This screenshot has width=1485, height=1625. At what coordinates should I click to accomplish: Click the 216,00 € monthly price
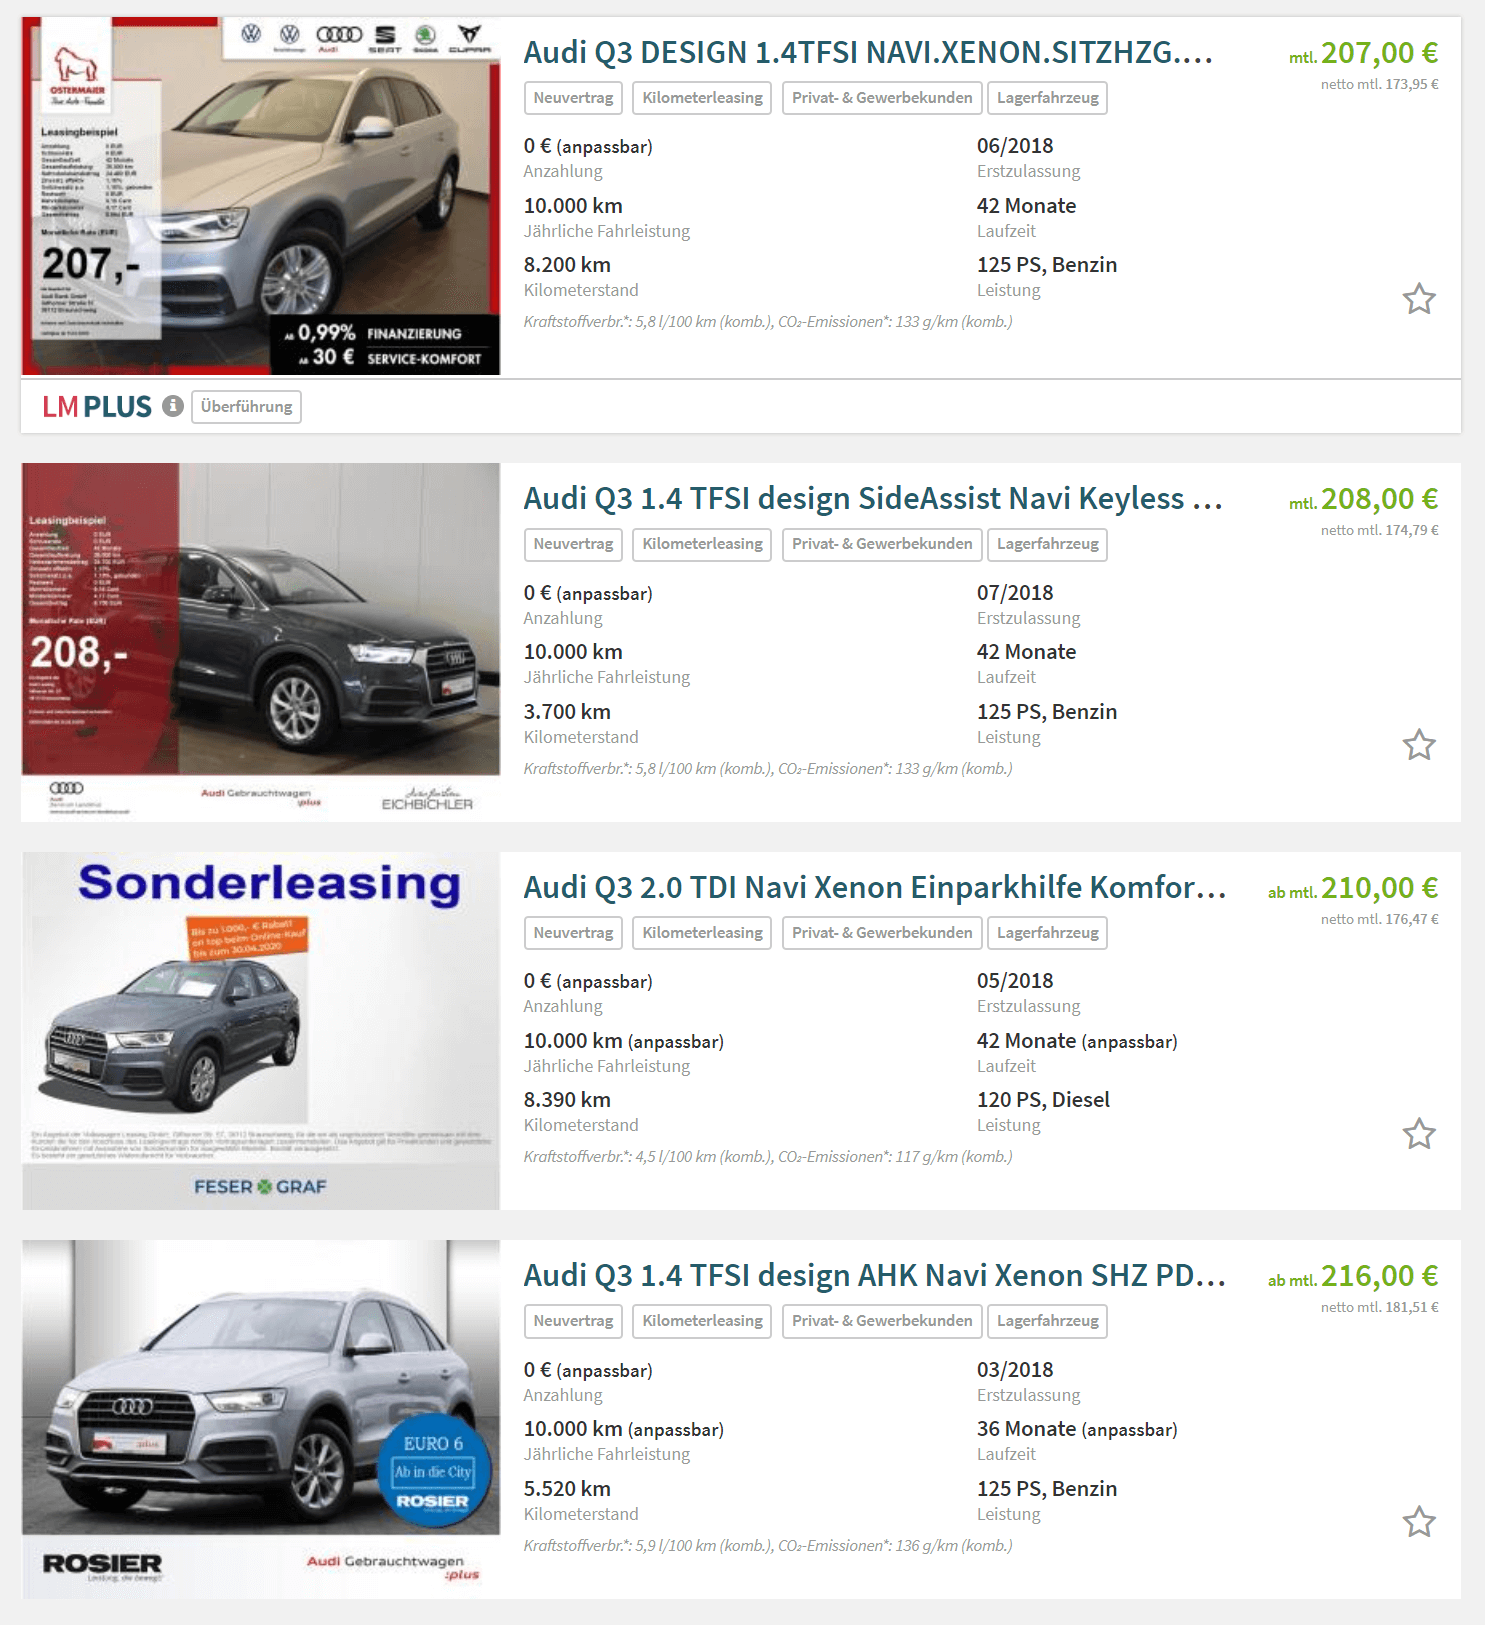point(1379,1276)
